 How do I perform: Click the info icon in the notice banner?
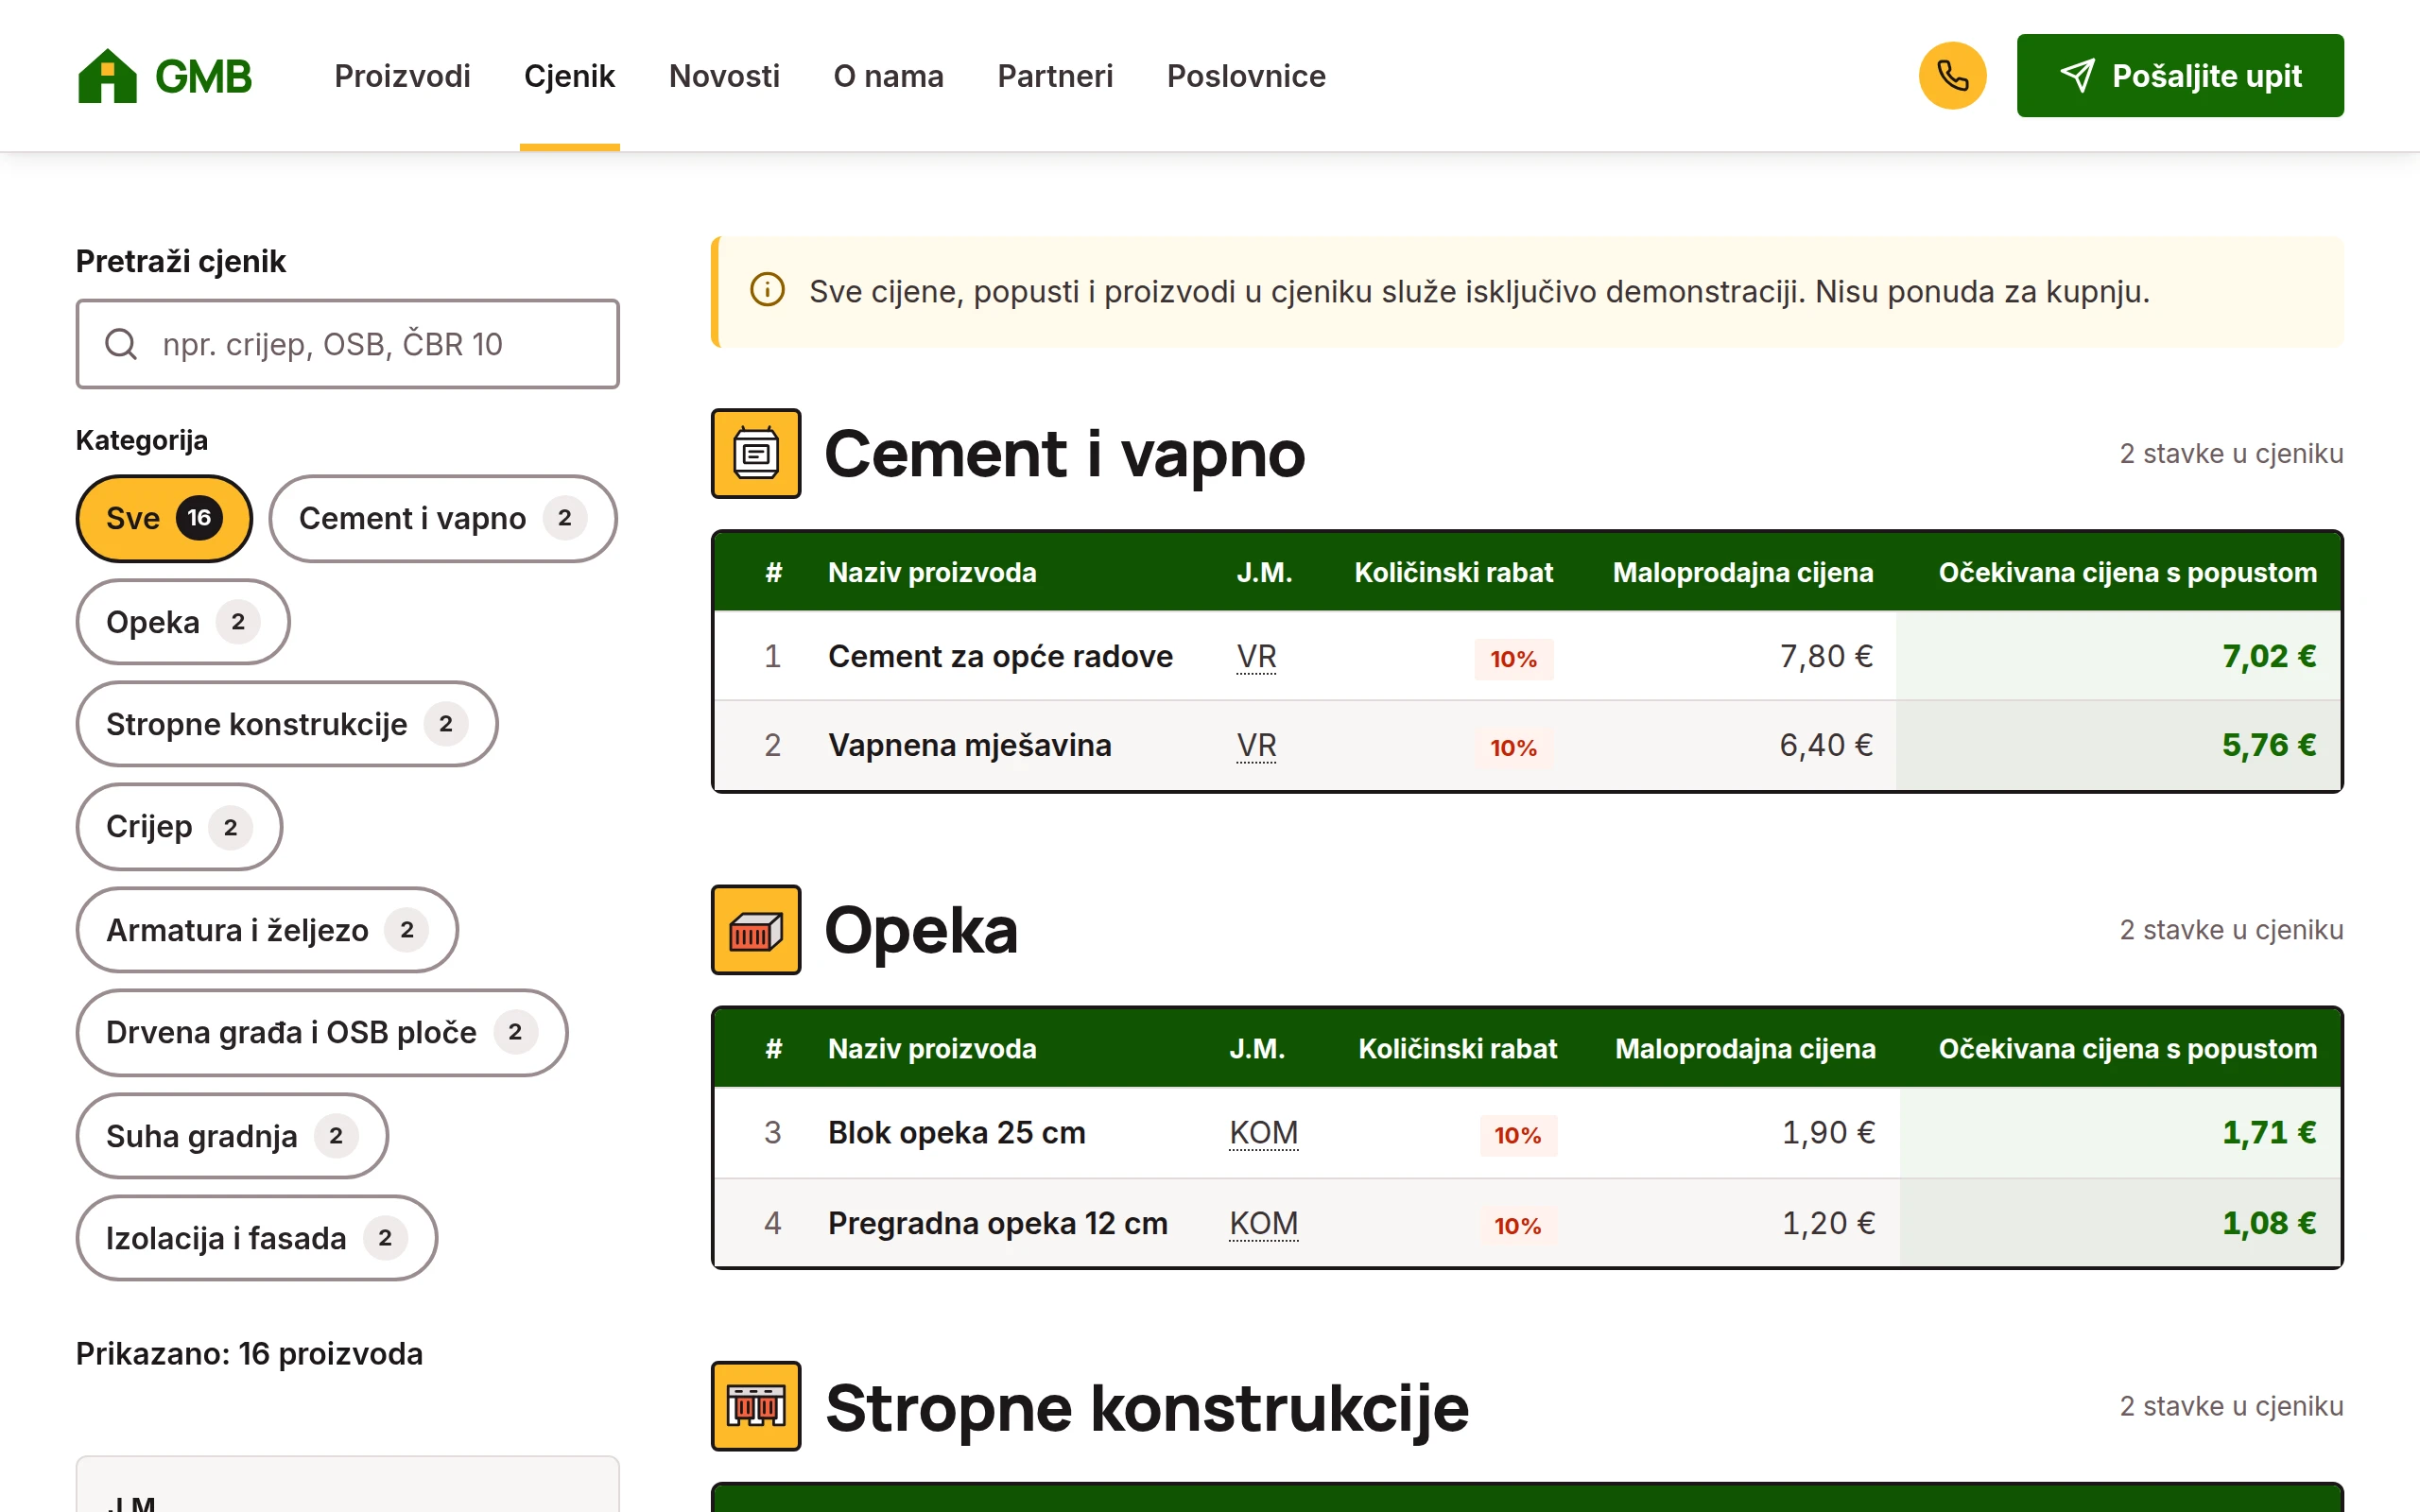pyautogui.click(x=767, y=291)
